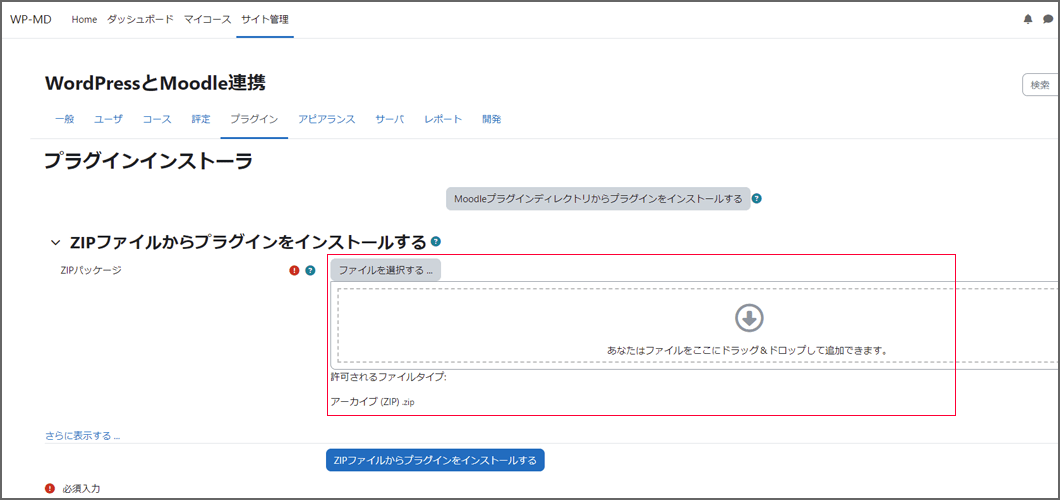The height and width of the screenshot is (500, 1060).
Task: Click the download arrow icon in drop zone
Action: click(749, 318)
